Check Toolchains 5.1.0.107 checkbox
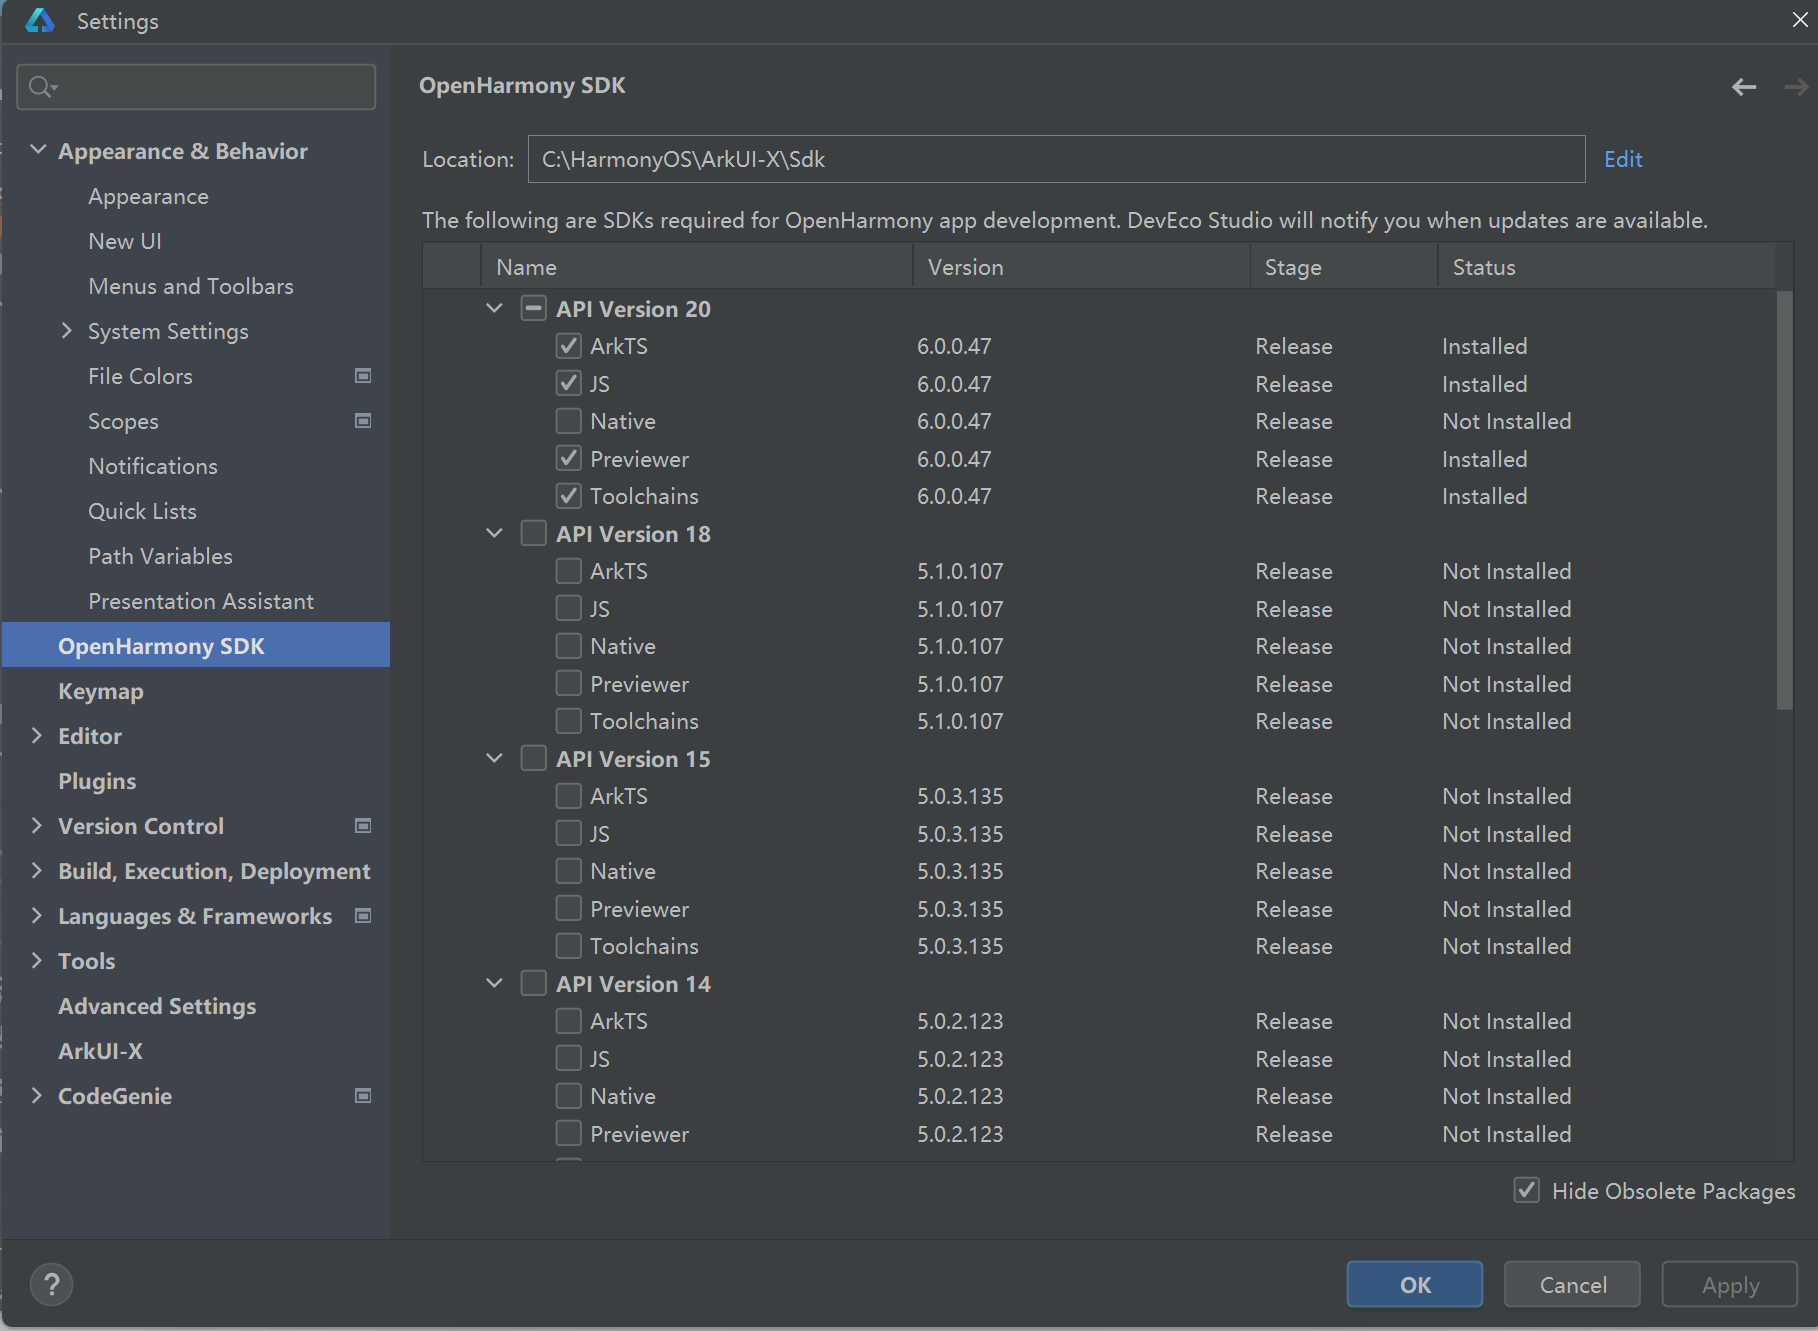The width and height of the screenshot is (1818, 1331). coord(568,721)
